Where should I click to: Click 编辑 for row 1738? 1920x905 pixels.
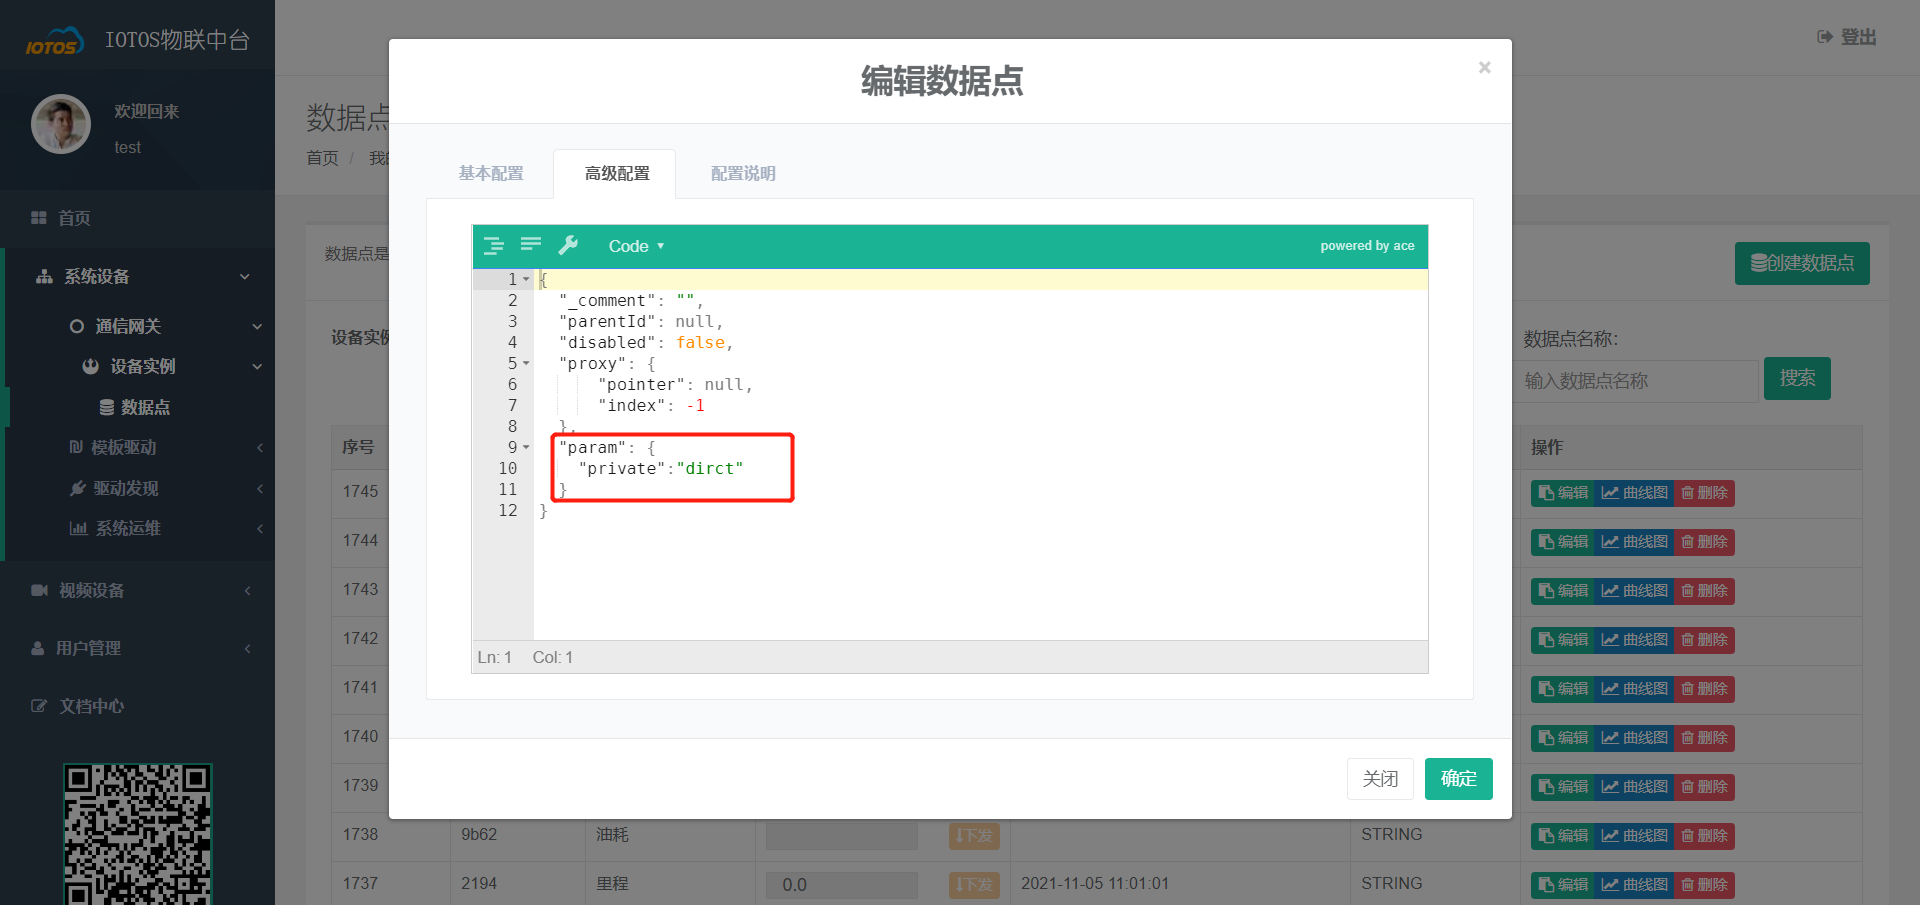point(1563,836)
